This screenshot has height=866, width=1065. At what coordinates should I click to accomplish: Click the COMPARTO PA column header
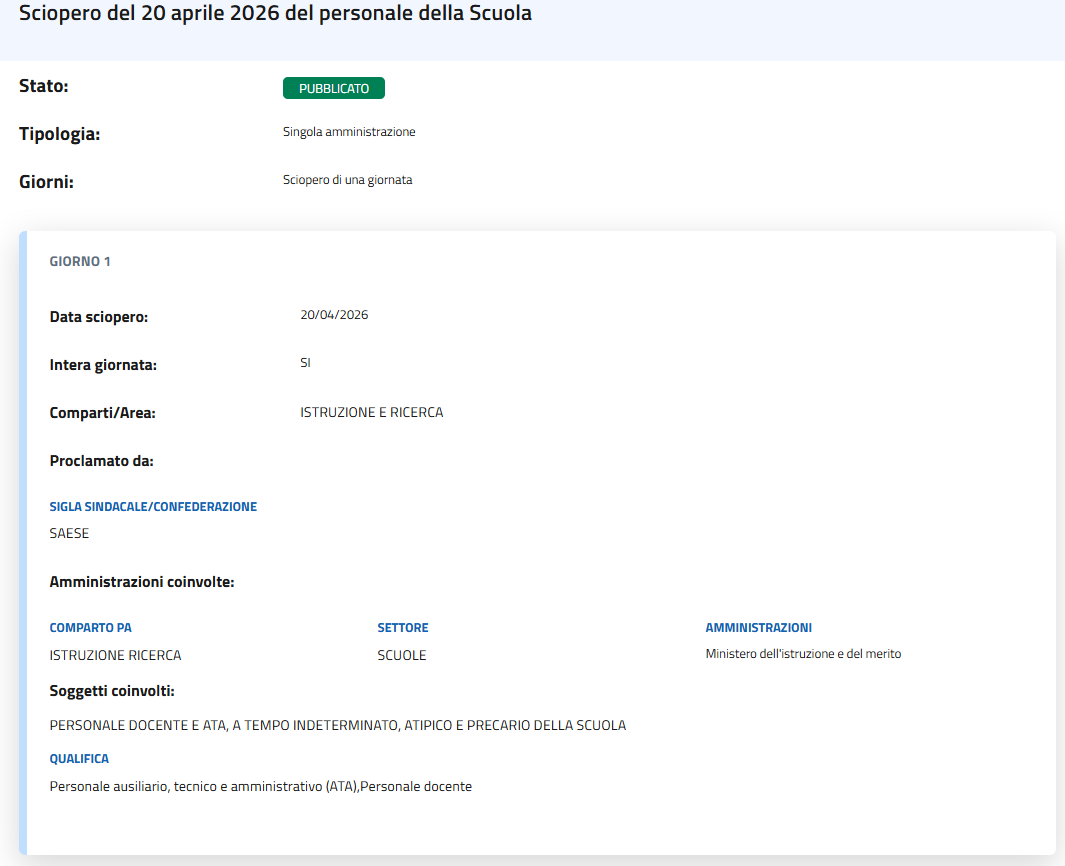pyautogui.click(x=91, y=628)
